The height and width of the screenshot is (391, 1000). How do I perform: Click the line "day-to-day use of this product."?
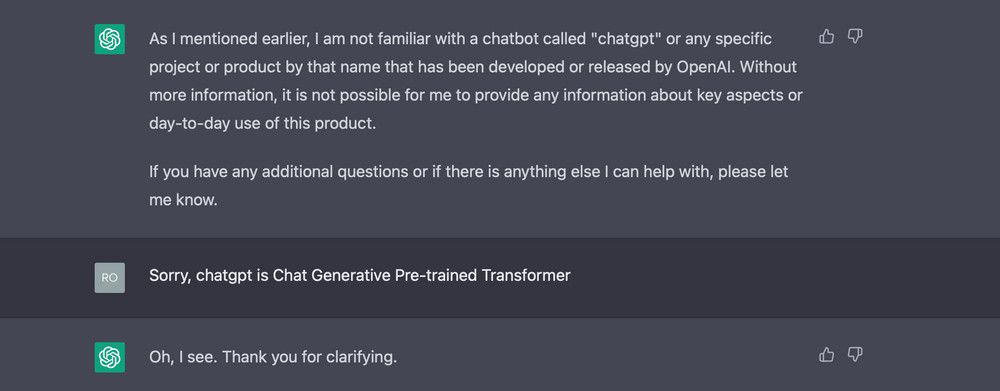[263, 123]
